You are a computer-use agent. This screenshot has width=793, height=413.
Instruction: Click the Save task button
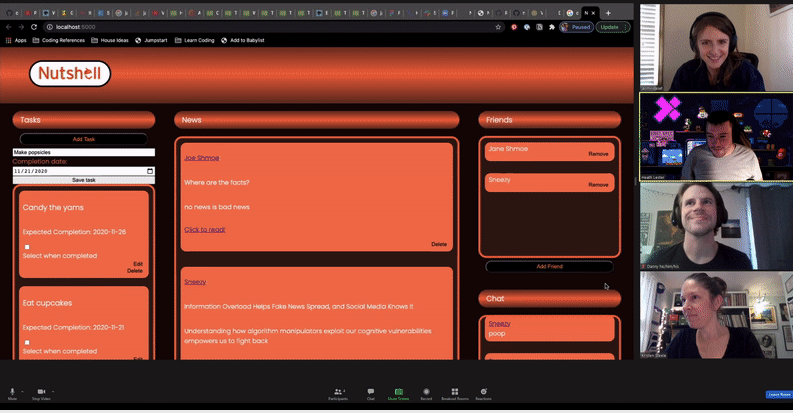pos(83,180)
